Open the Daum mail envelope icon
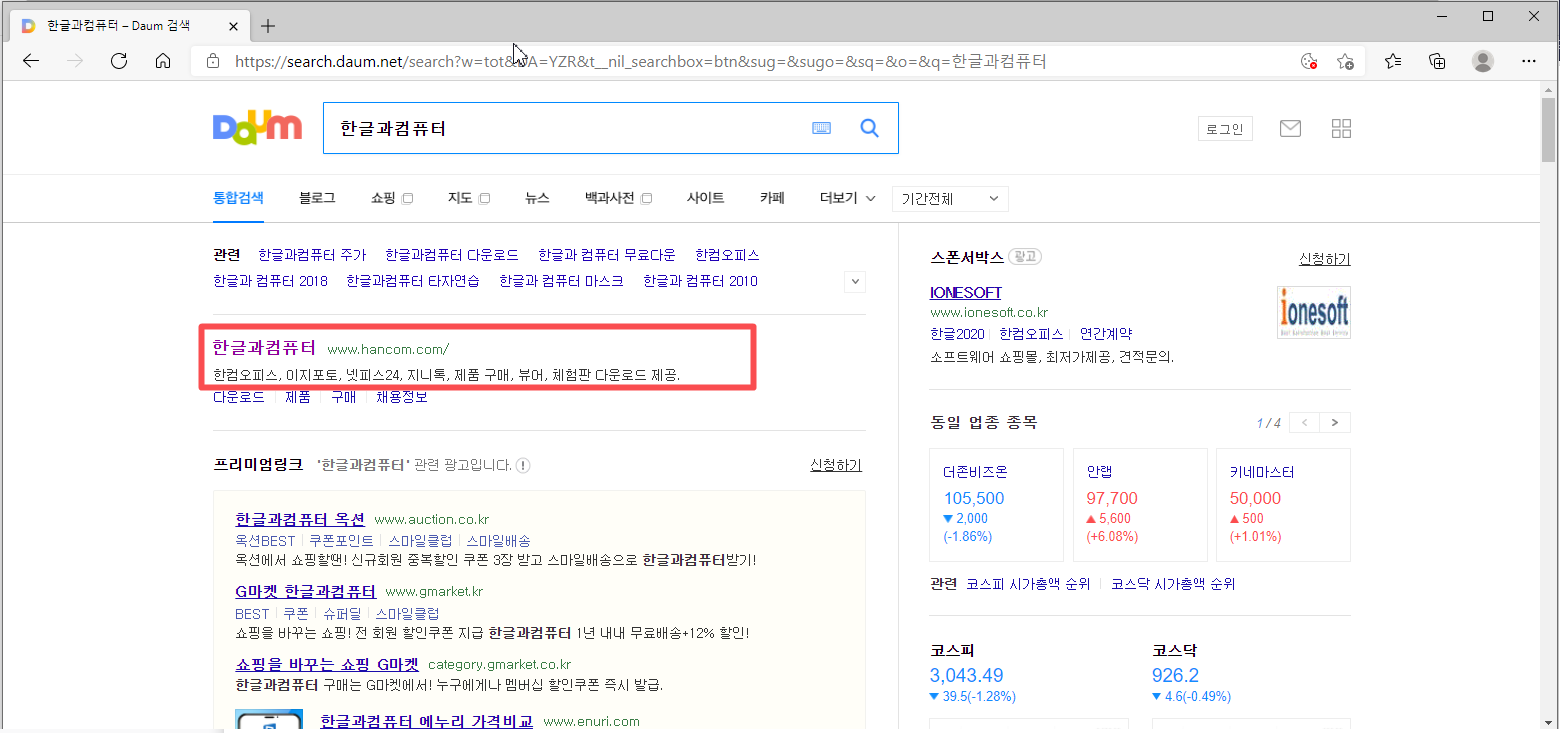The image size is (1560, 733). click(1290, 128)
